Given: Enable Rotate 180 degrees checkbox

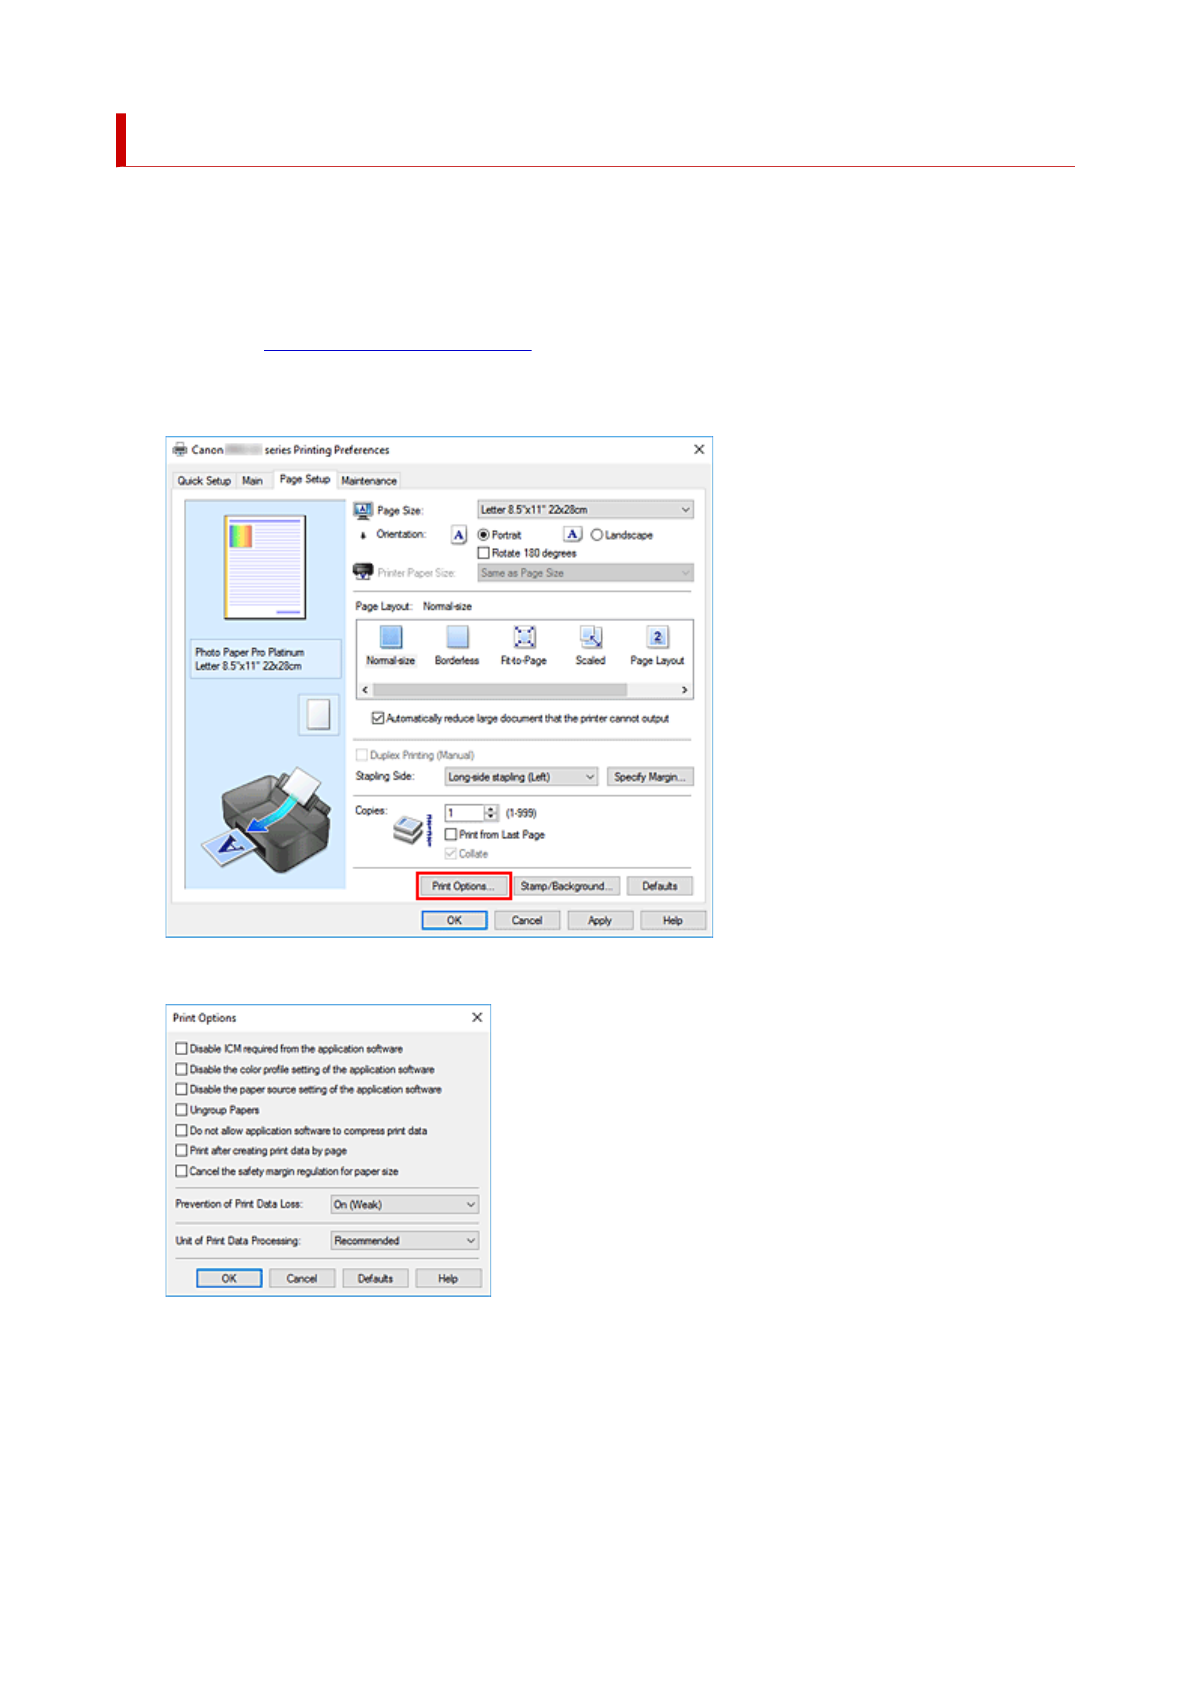Looking at the screenshot, I should pos(484,553).
